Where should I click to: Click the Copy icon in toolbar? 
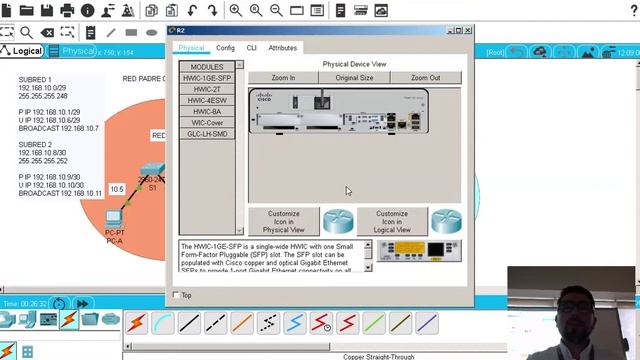151,10
